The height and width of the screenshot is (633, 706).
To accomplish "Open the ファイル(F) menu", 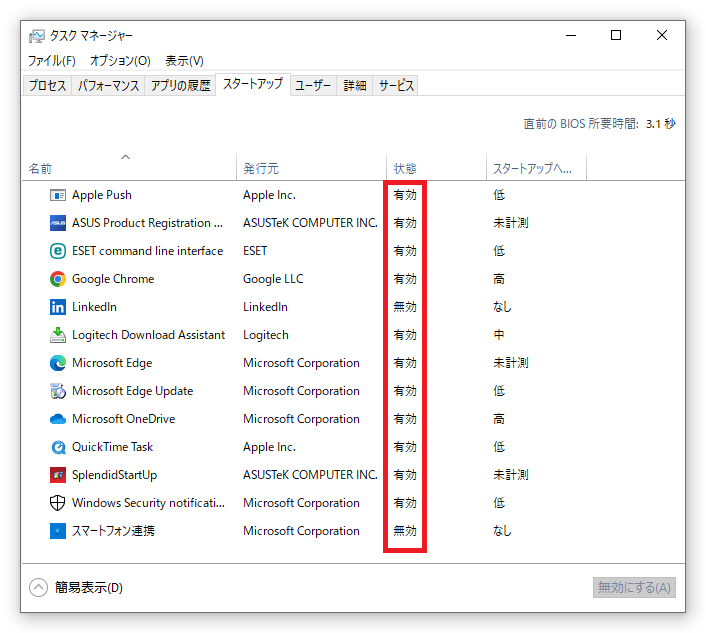I will coord(52,61).
